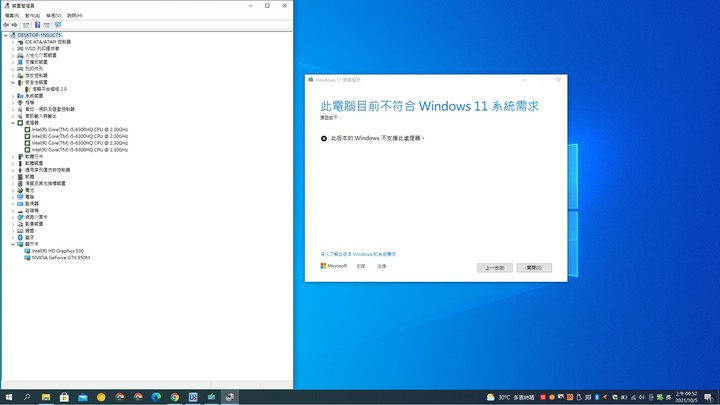Click the 滑鼠及其他指標裝置 mouse icon
This screenshot has width=720, height=405.
(x=20, y=183)
